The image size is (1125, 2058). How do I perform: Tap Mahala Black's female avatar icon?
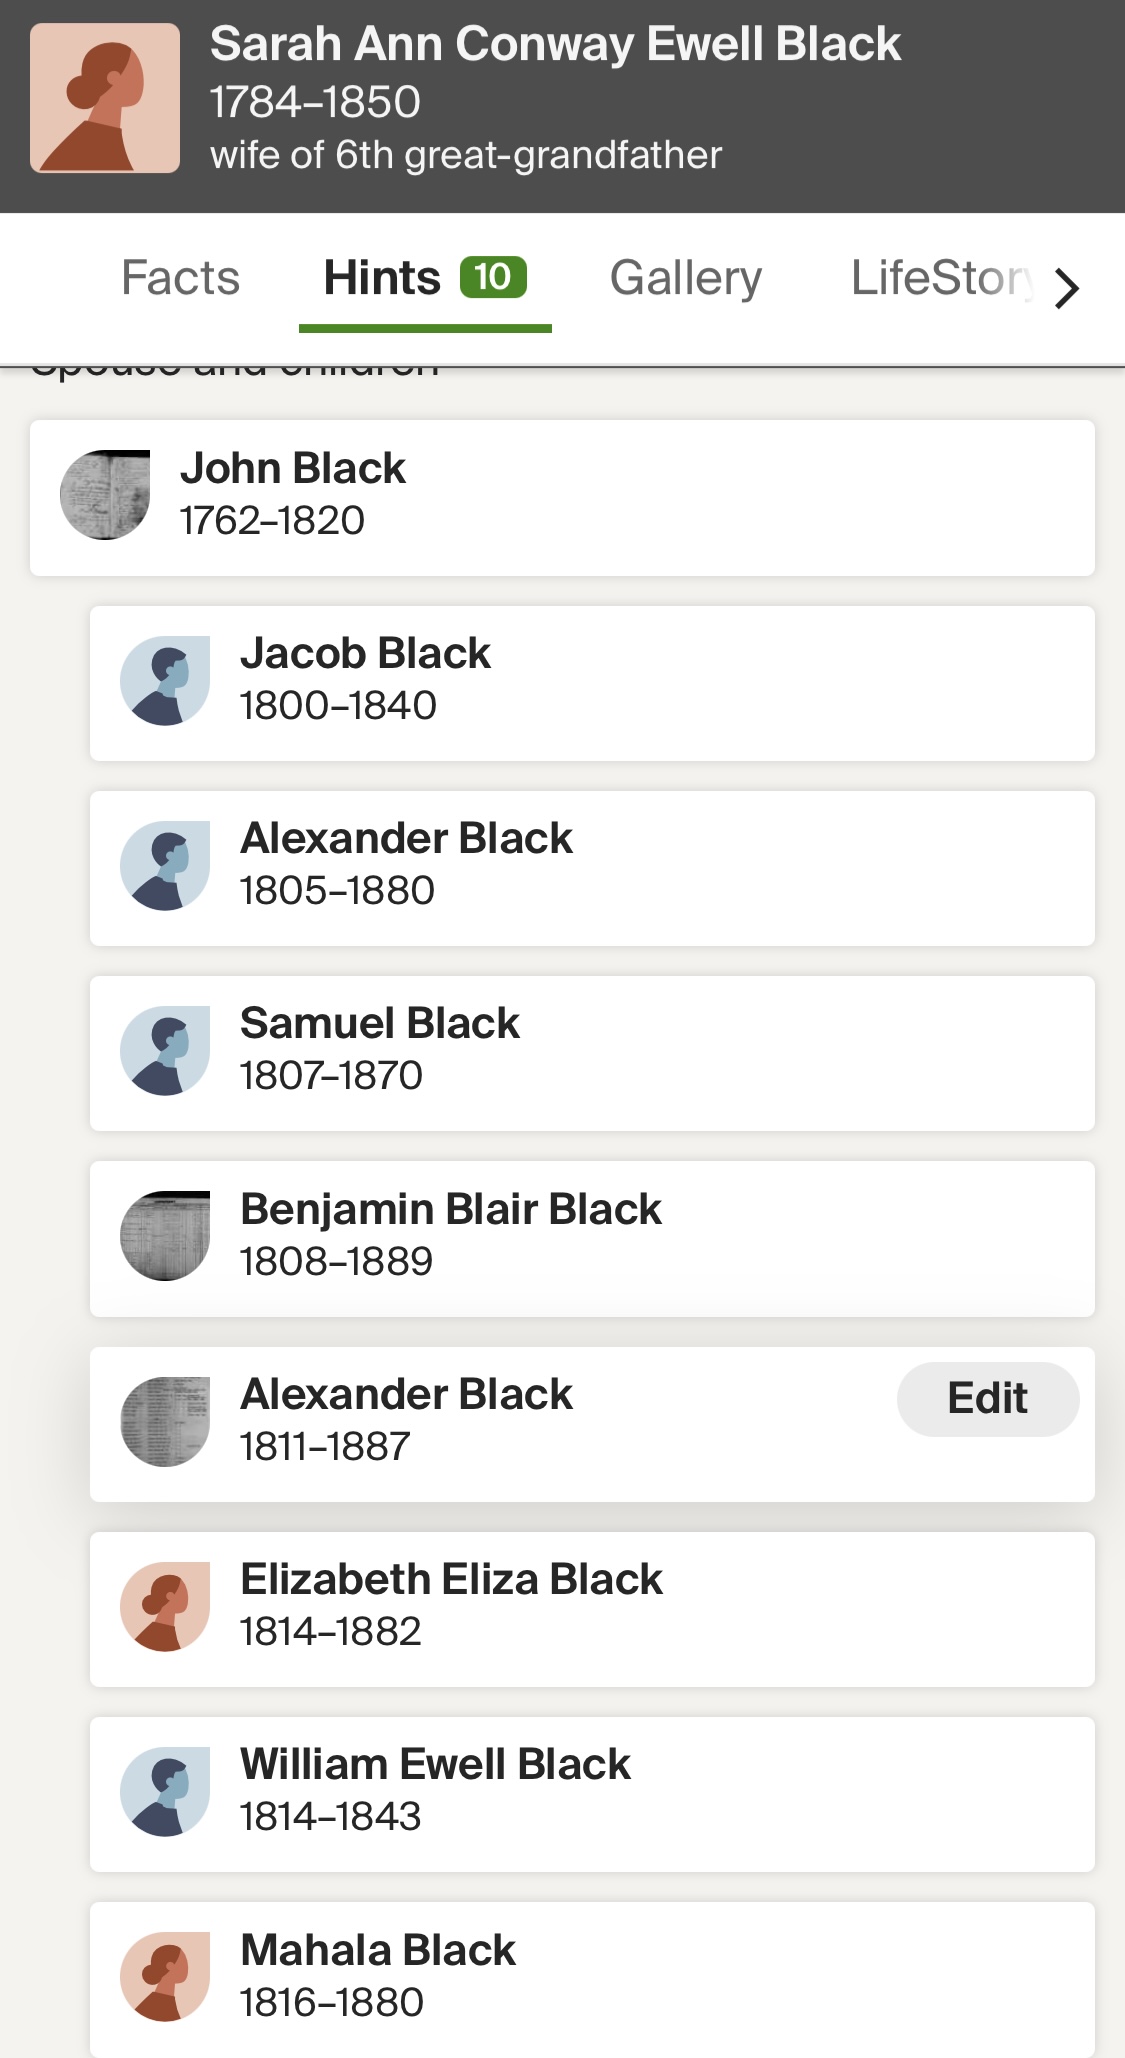tap(165, 1976)
